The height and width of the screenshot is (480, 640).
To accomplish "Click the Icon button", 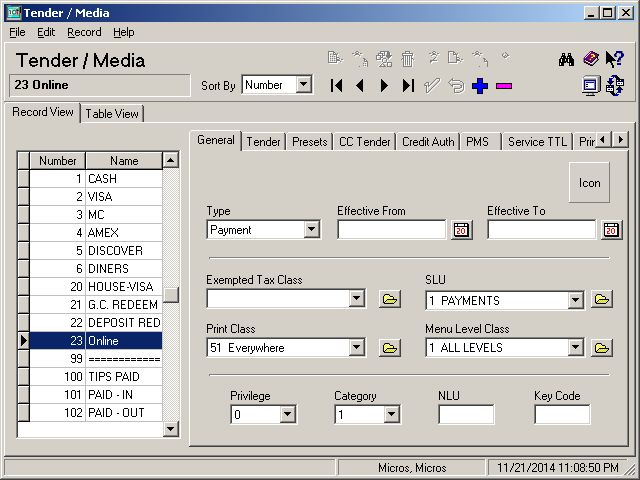I will coord(589,182).
